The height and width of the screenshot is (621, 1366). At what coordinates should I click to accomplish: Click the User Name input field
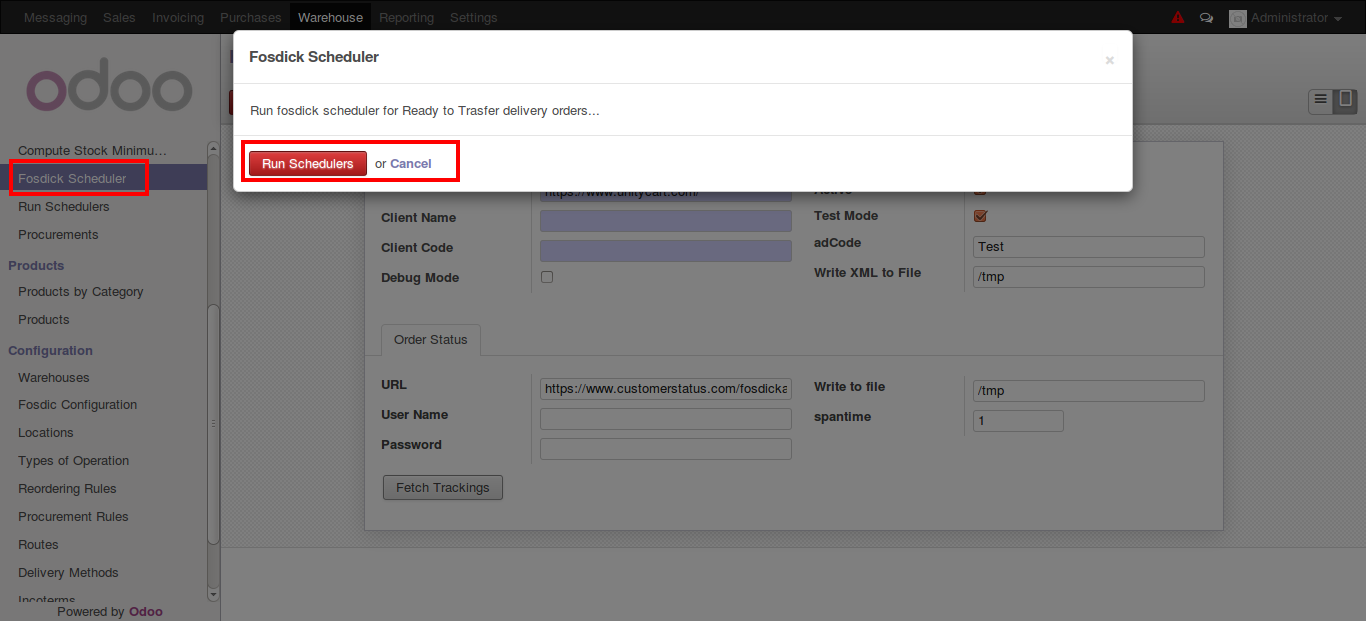click(666, 419)
